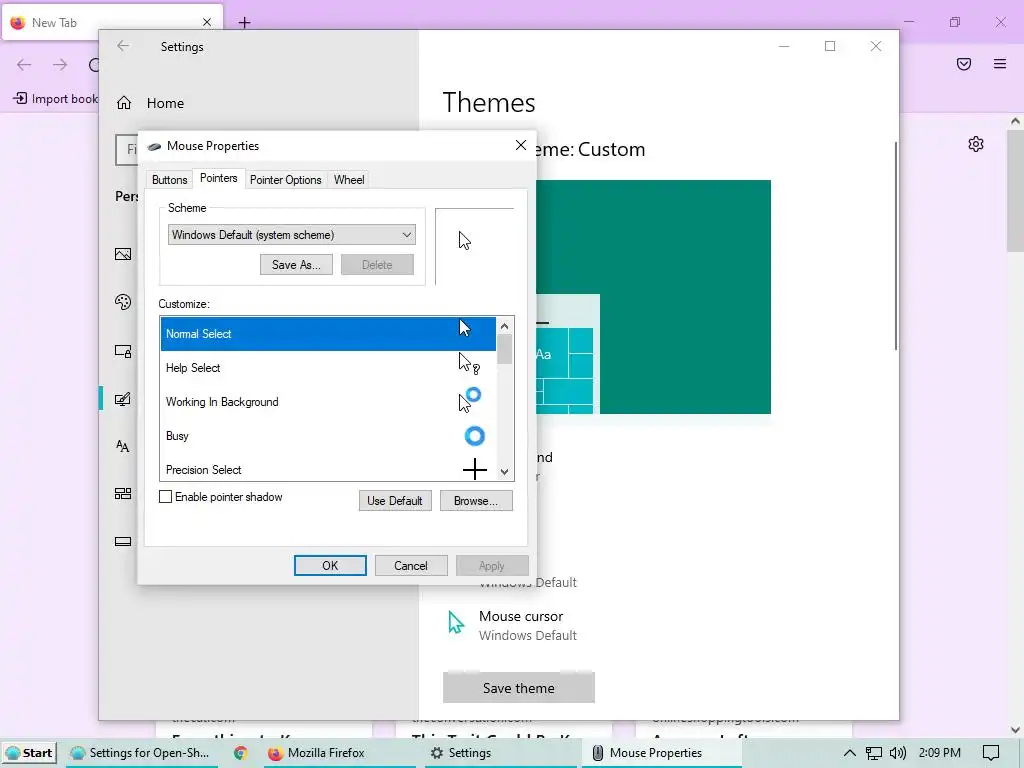Click Import bookmarks in Firefox toolbar
The height and width of the screenshot is (768, 1024).
pyautogui.click(x=56, y=99)
